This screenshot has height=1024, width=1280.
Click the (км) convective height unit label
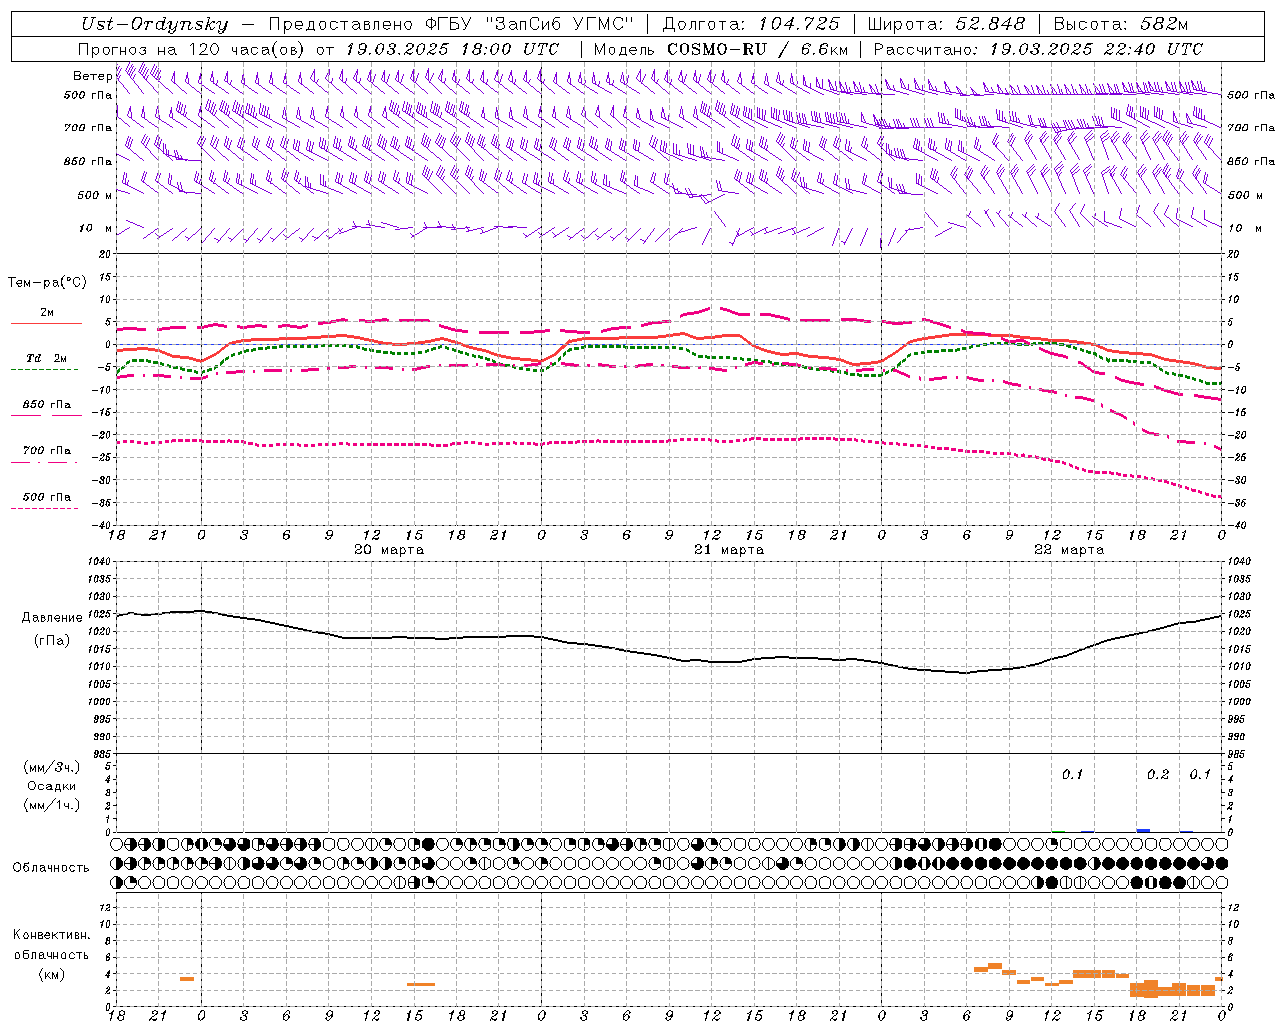point(52,974)
